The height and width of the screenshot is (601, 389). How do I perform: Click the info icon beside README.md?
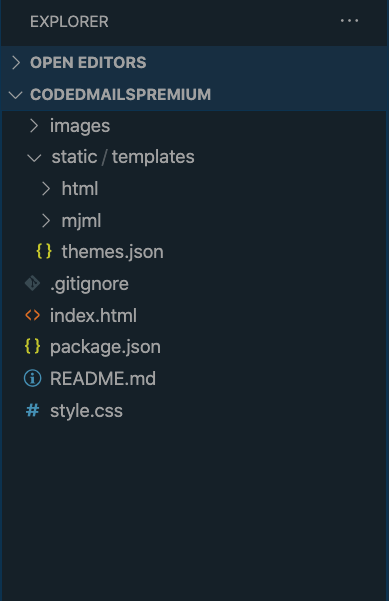click(x=33, y=378)
